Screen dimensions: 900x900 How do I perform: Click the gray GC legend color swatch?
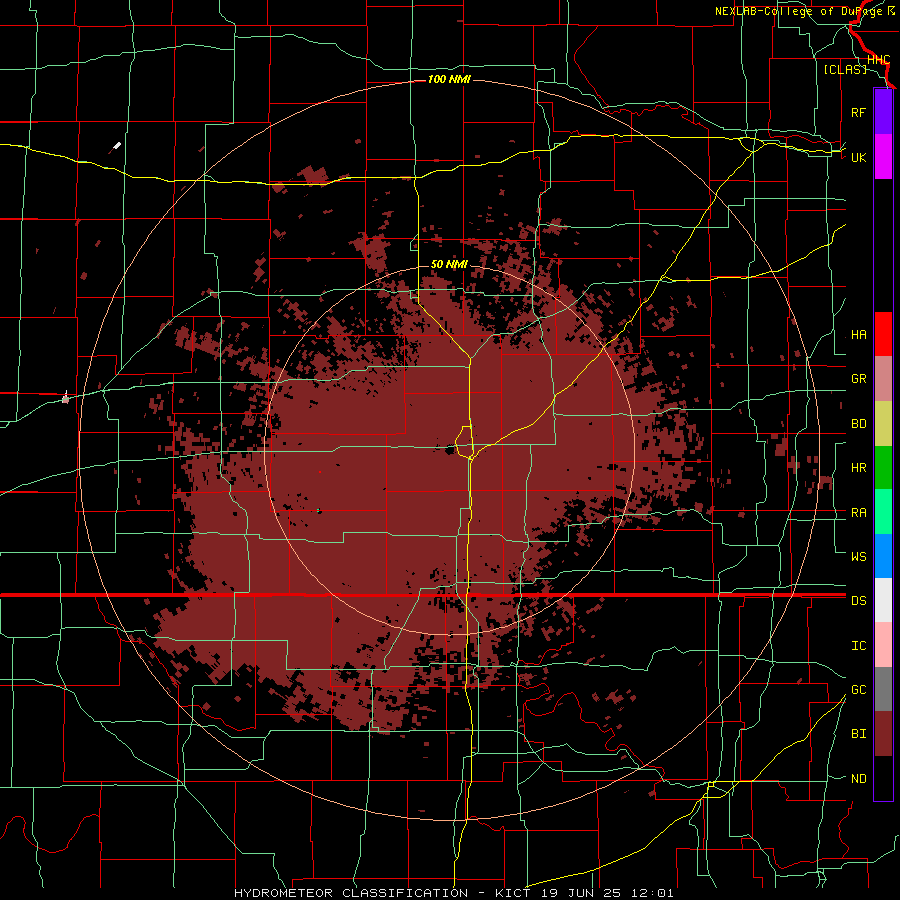[x=883, y=689]
